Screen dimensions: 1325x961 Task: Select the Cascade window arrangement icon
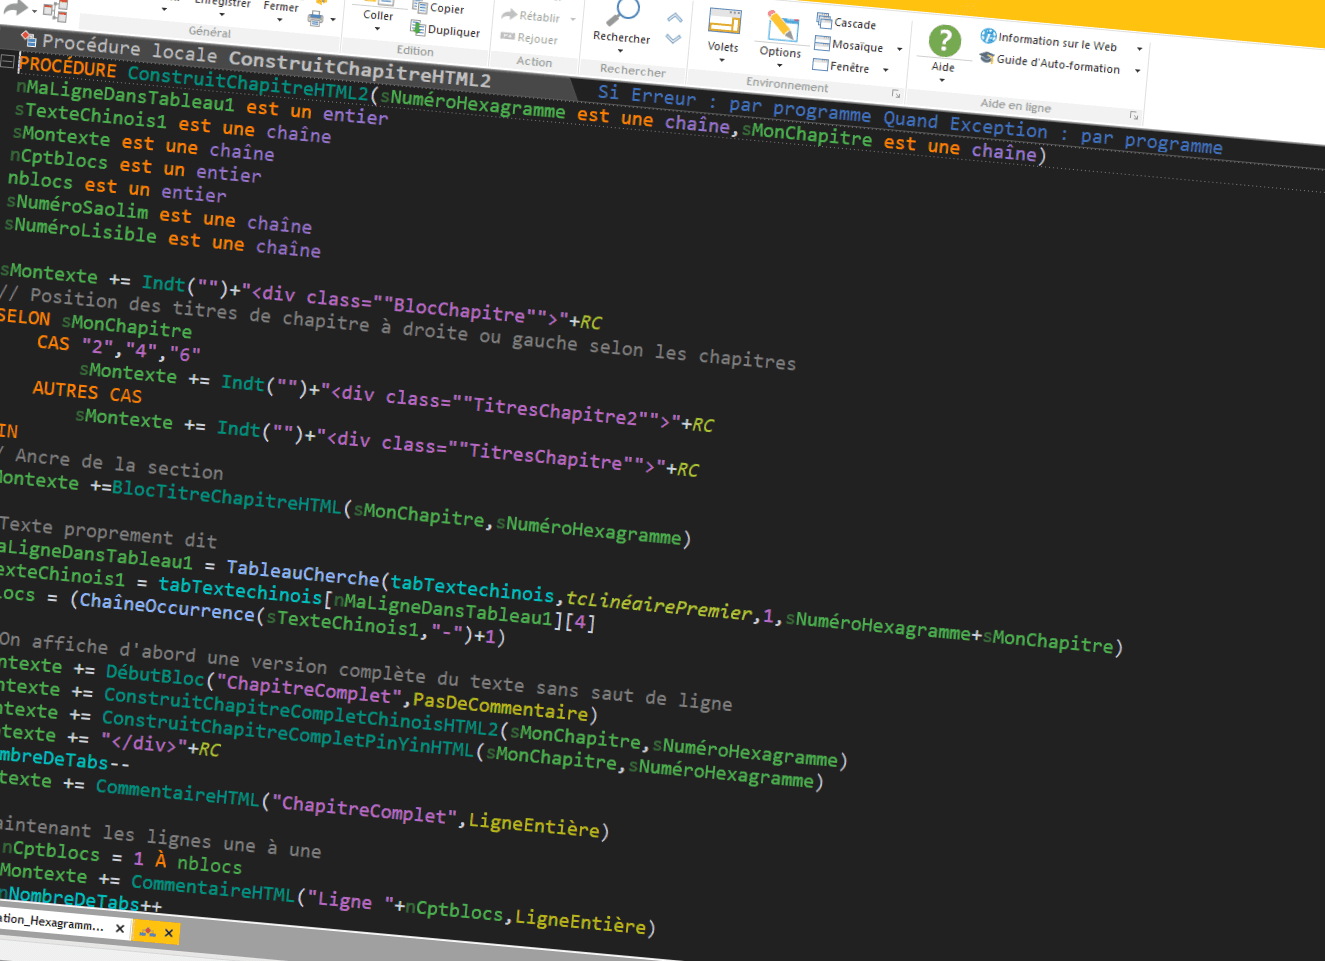[x=824, y=20]
